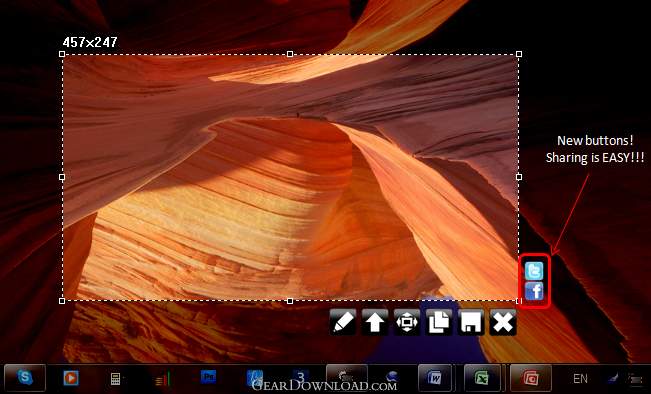This screenshot has width=651, height=394.
Task: Open the media player taskbar icon
Action: click(71, 378)
